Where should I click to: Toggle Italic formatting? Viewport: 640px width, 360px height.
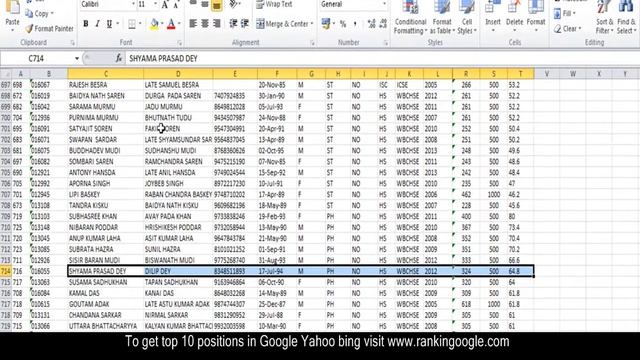click(97, 24)
